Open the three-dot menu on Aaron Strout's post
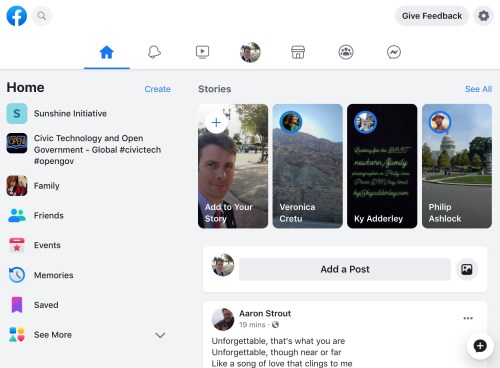The image size is (500, 368). tap(468, 318)
